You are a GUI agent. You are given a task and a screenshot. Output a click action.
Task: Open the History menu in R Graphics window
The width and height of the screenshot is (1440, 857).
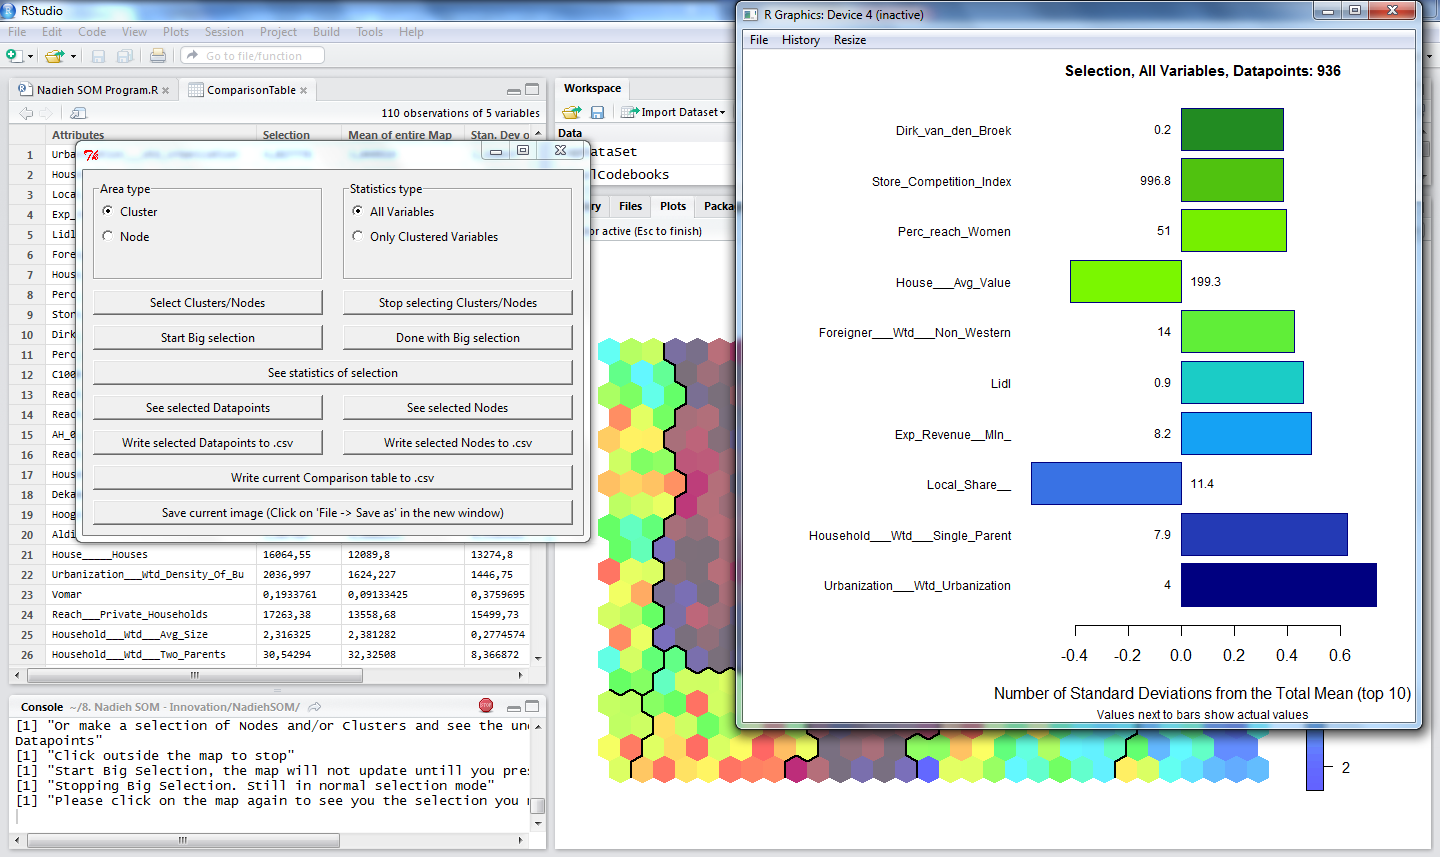800,40
